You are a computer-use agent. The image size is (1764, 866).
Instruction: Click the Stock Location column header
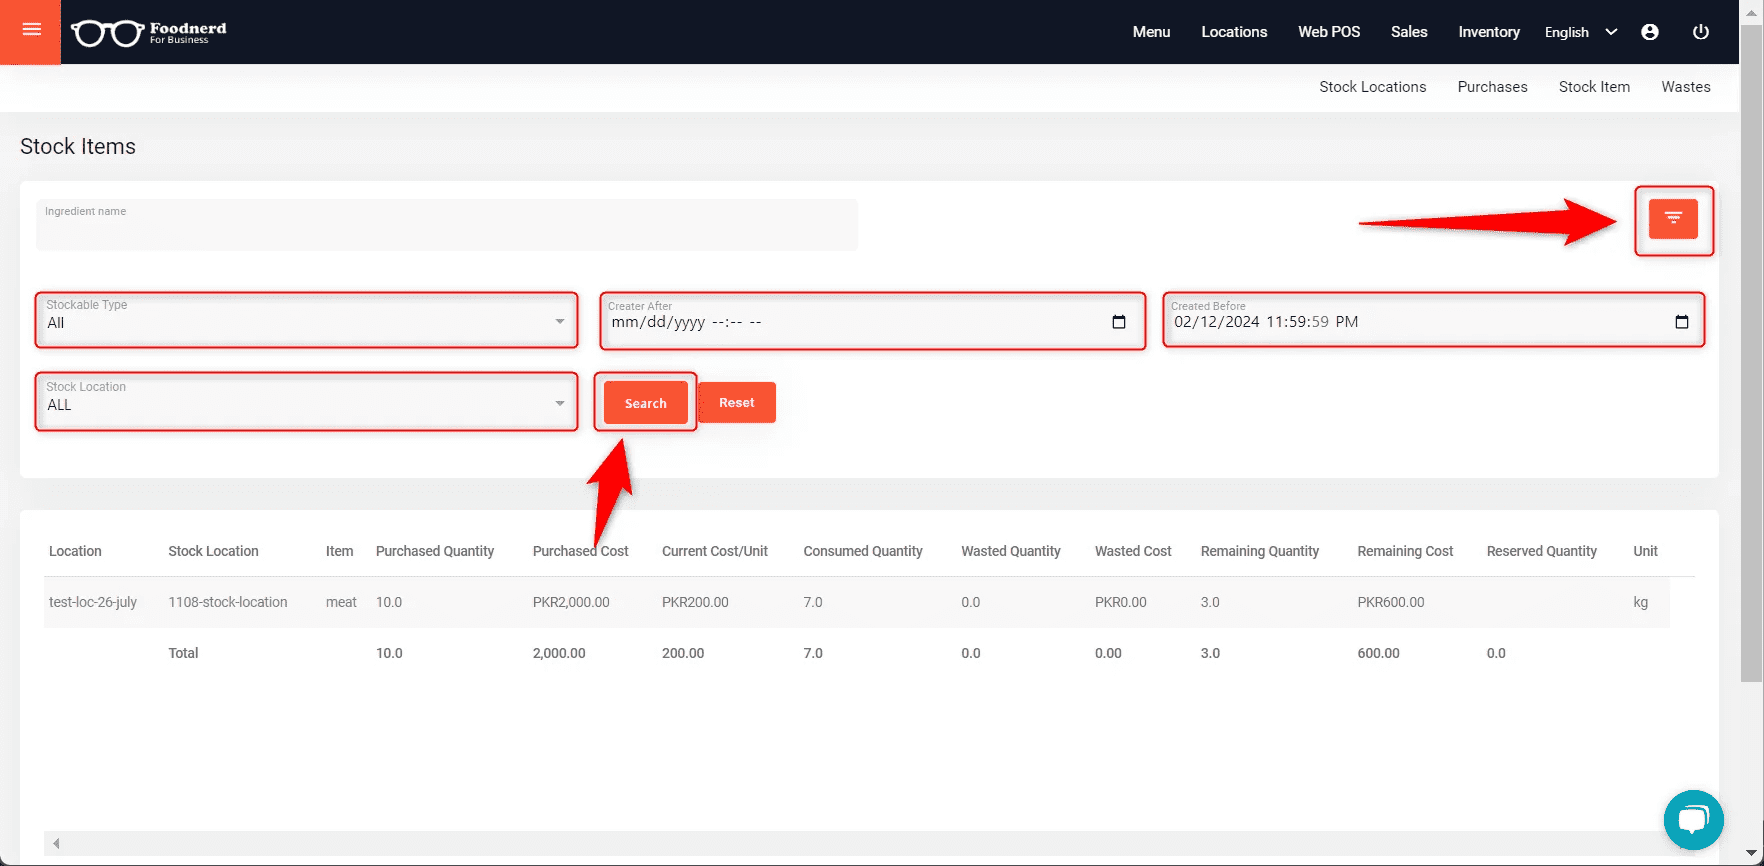[x=213, y=551]
